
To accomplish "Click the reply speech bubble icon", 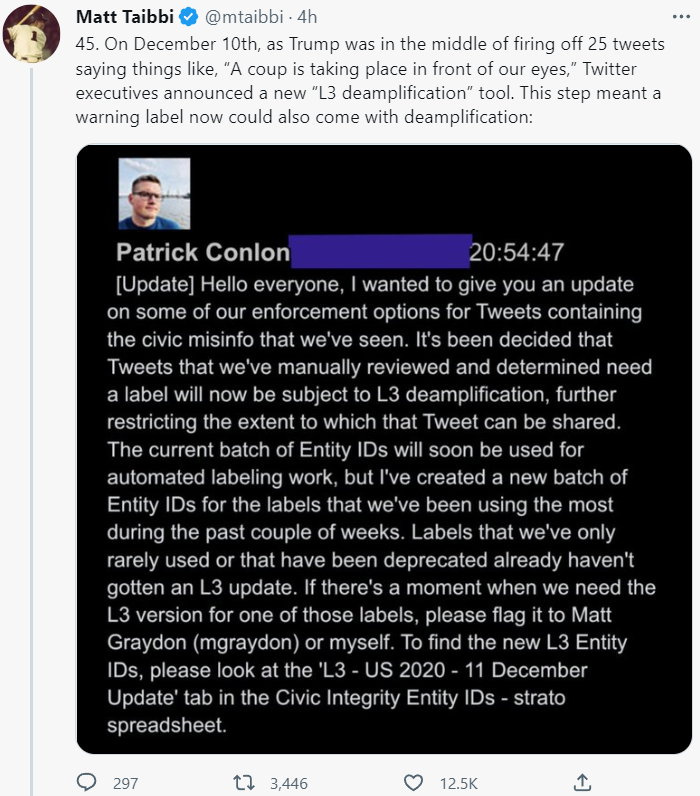I will pos(87,782).
